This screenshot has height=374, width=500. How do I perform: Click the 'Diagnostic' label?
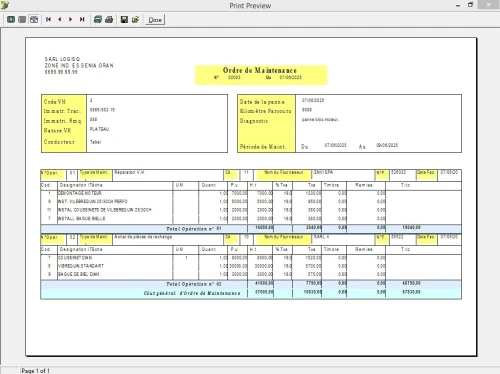[x=254, y=121]
